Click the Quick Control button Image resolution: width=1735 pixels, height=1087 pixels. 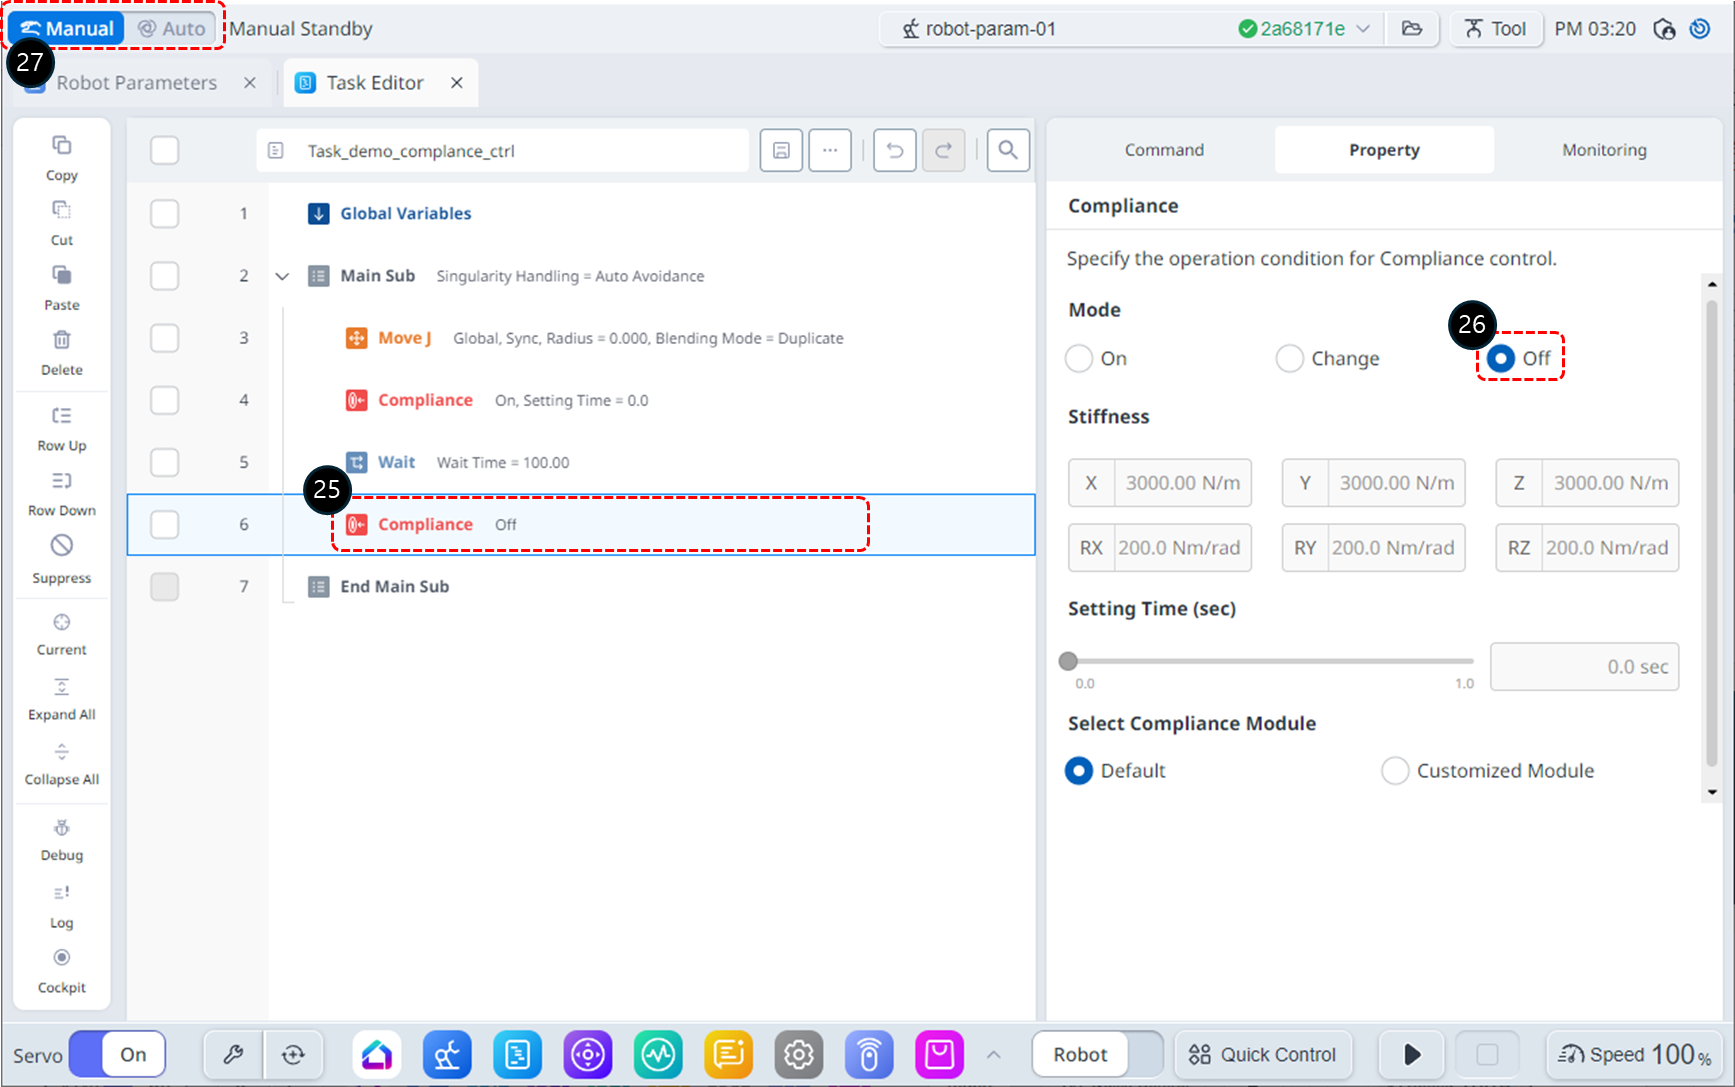pyautogui.click(x=1262, y=1055)
